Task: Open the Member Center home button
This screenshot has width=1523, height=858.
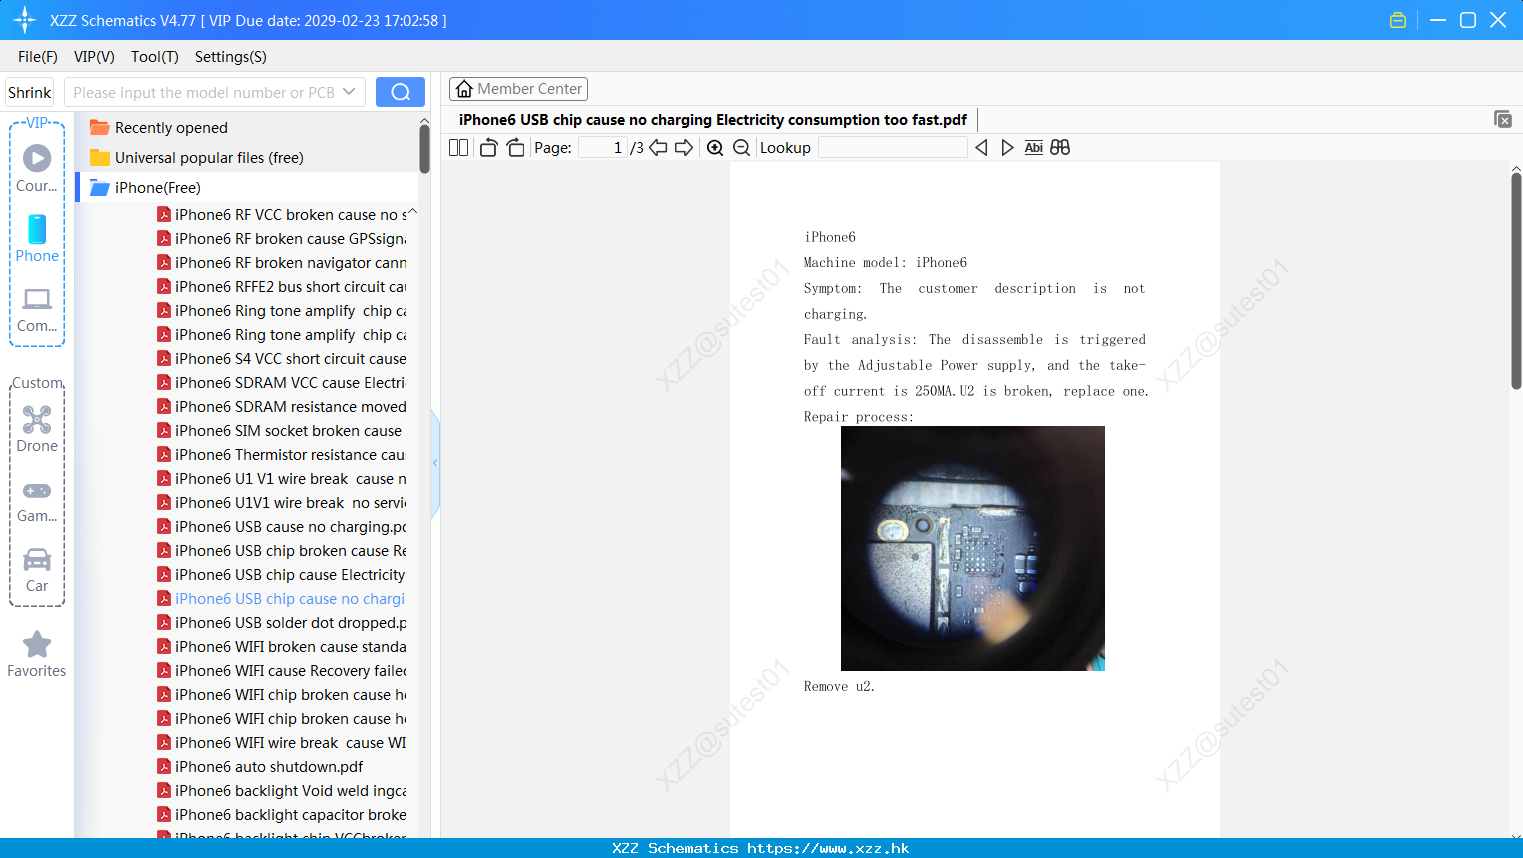Action: point(518,89)
